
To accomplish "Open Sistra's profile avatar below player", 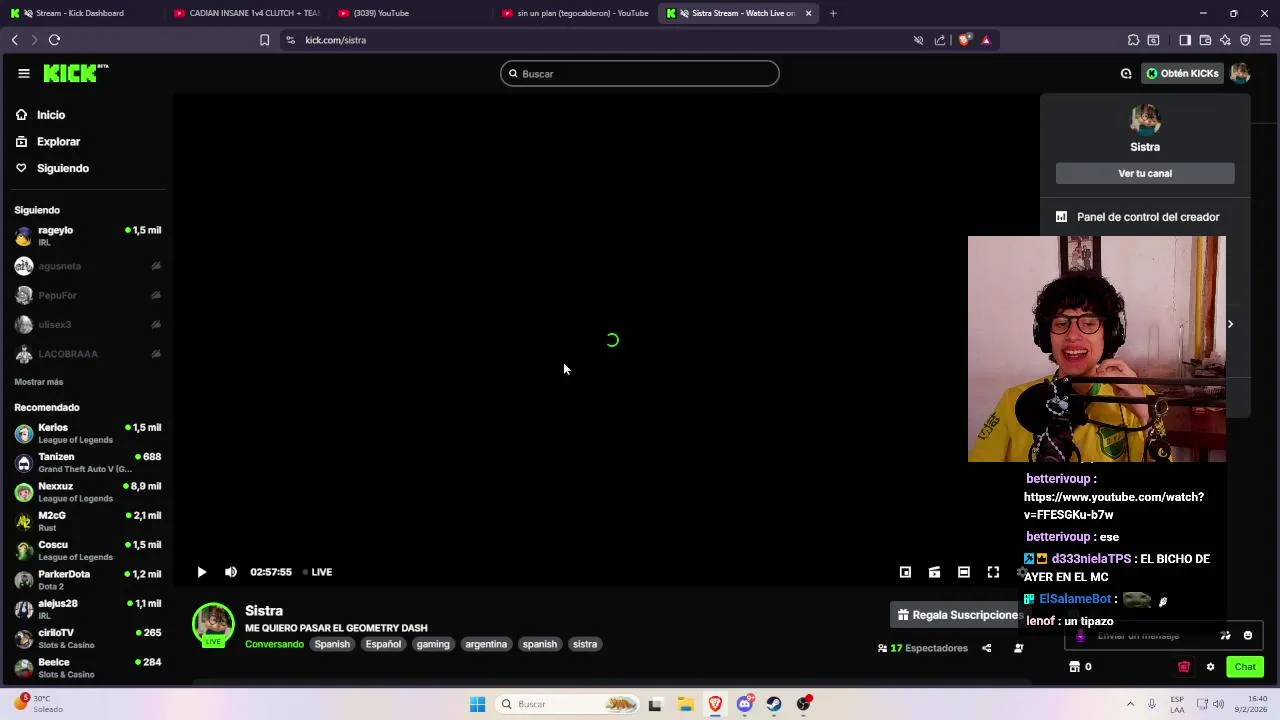I will (x=213, y=625).
